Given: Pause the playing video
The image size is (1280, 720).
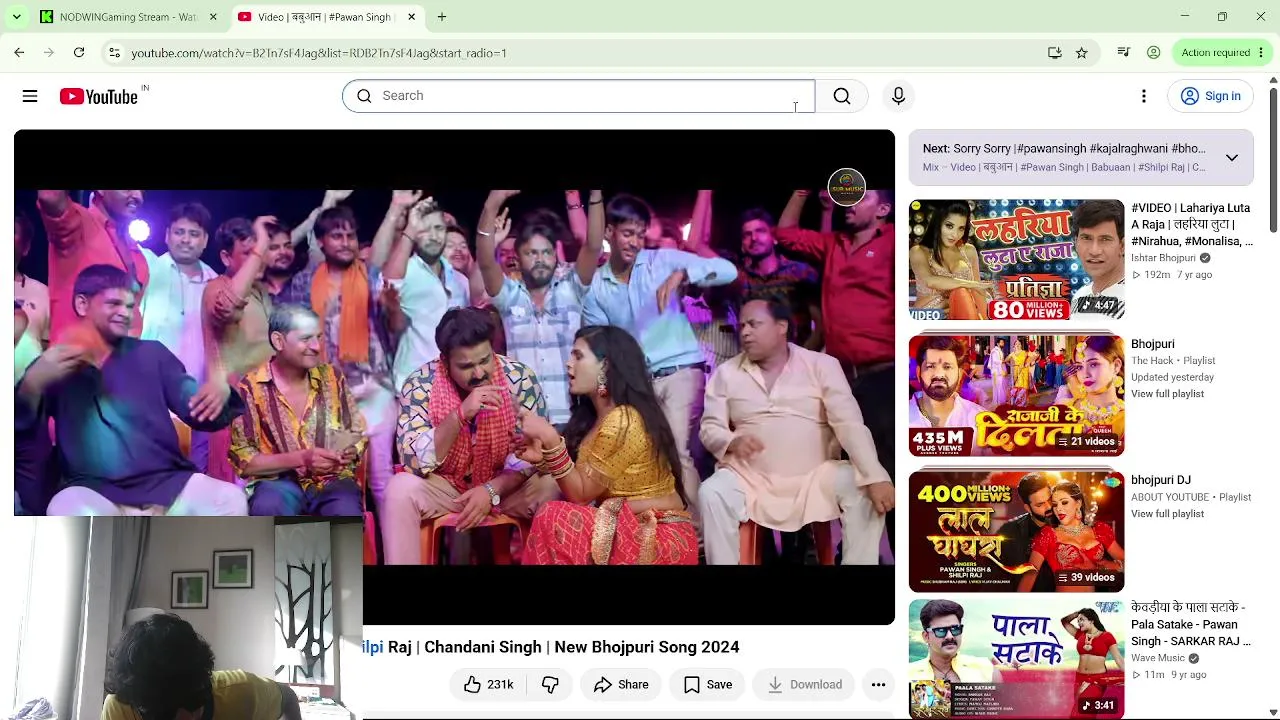Looking at the screenshot, I should (x=454, y=377).
